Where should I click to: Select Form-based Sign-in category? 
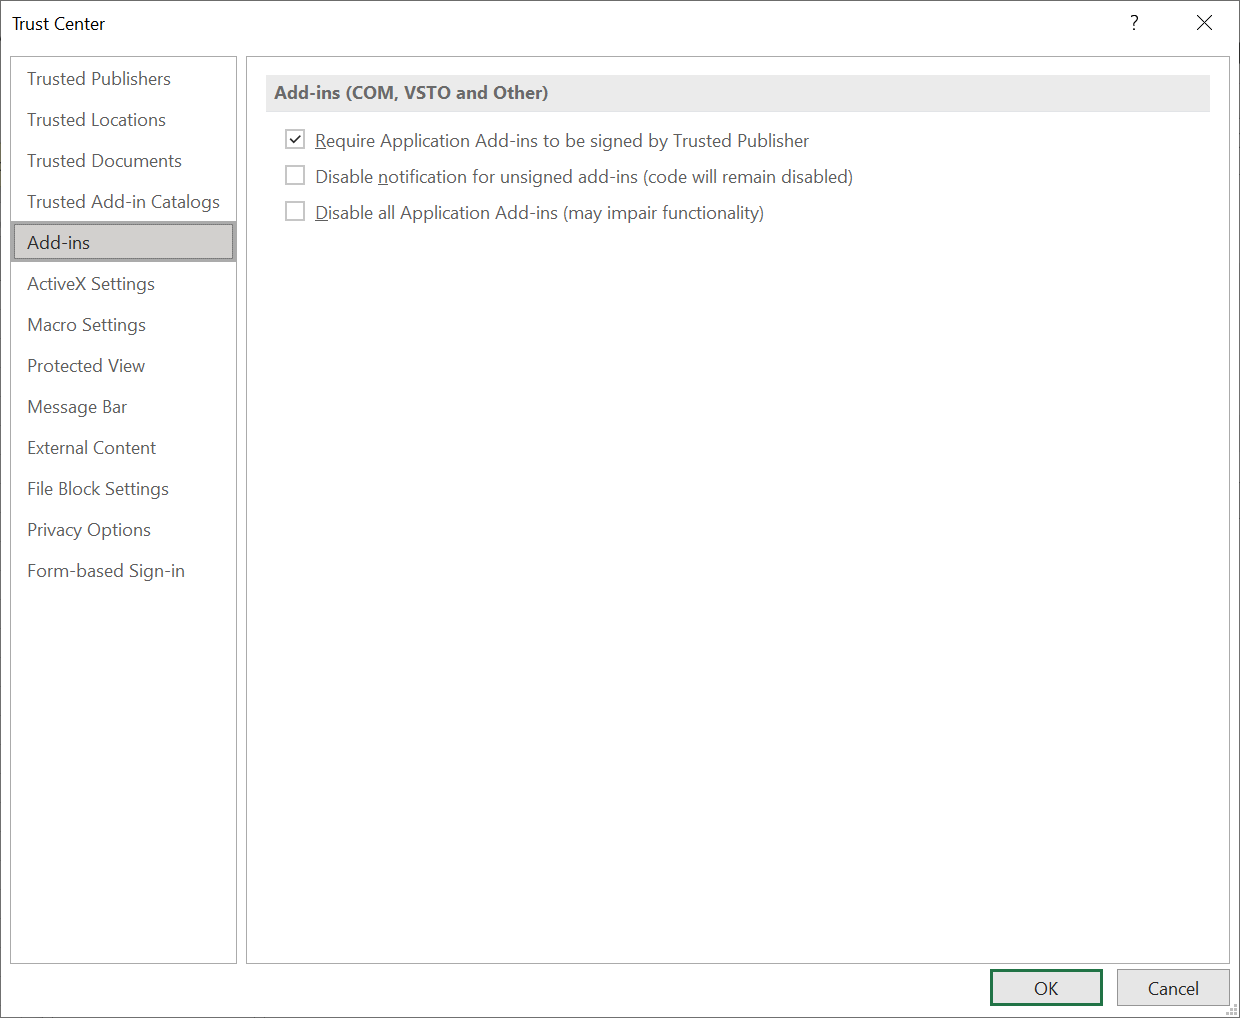(x=123, y=571)
